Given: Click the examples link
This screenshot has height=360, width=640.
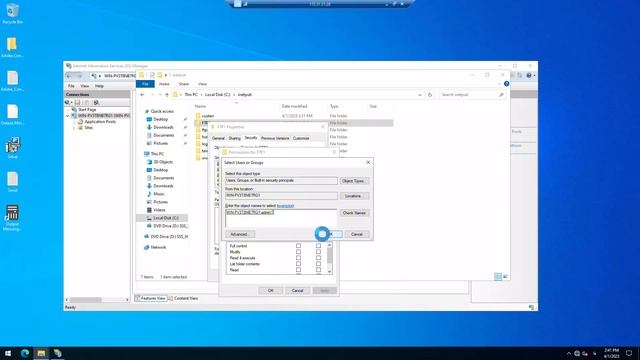Looking at the screenshot, I should click(x=285, y=206).
